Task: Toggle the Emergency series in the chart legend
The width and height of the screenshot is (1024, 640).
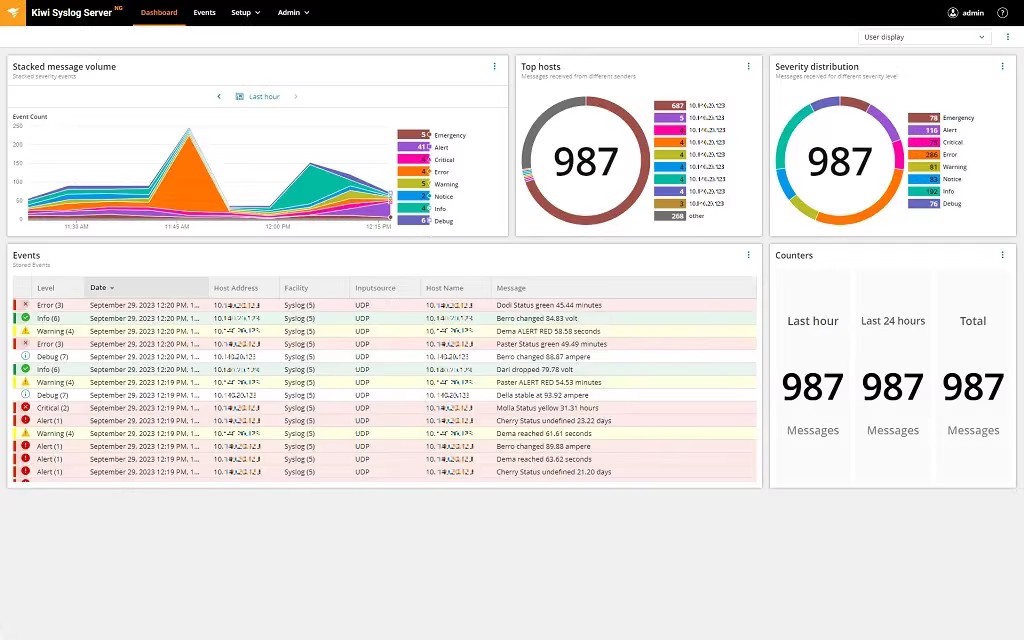Action: coord(440,134)
